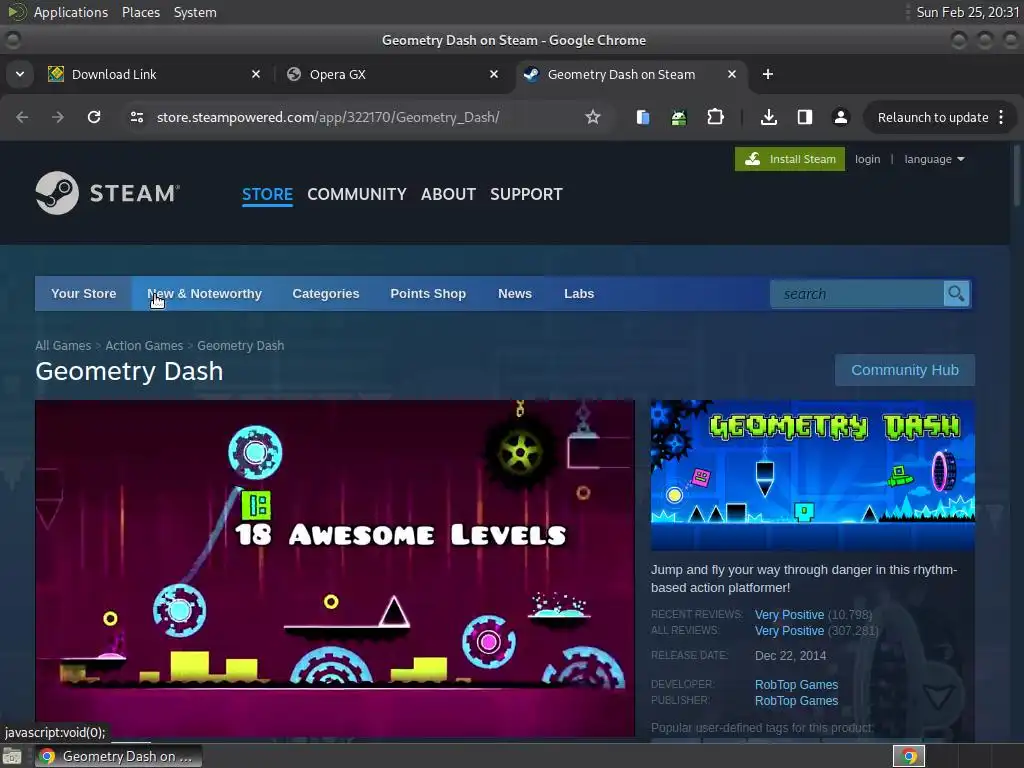The image size is (1024, 768).
Task: Click the page vertical scrollbar
Action: (x=1017, y=176)
